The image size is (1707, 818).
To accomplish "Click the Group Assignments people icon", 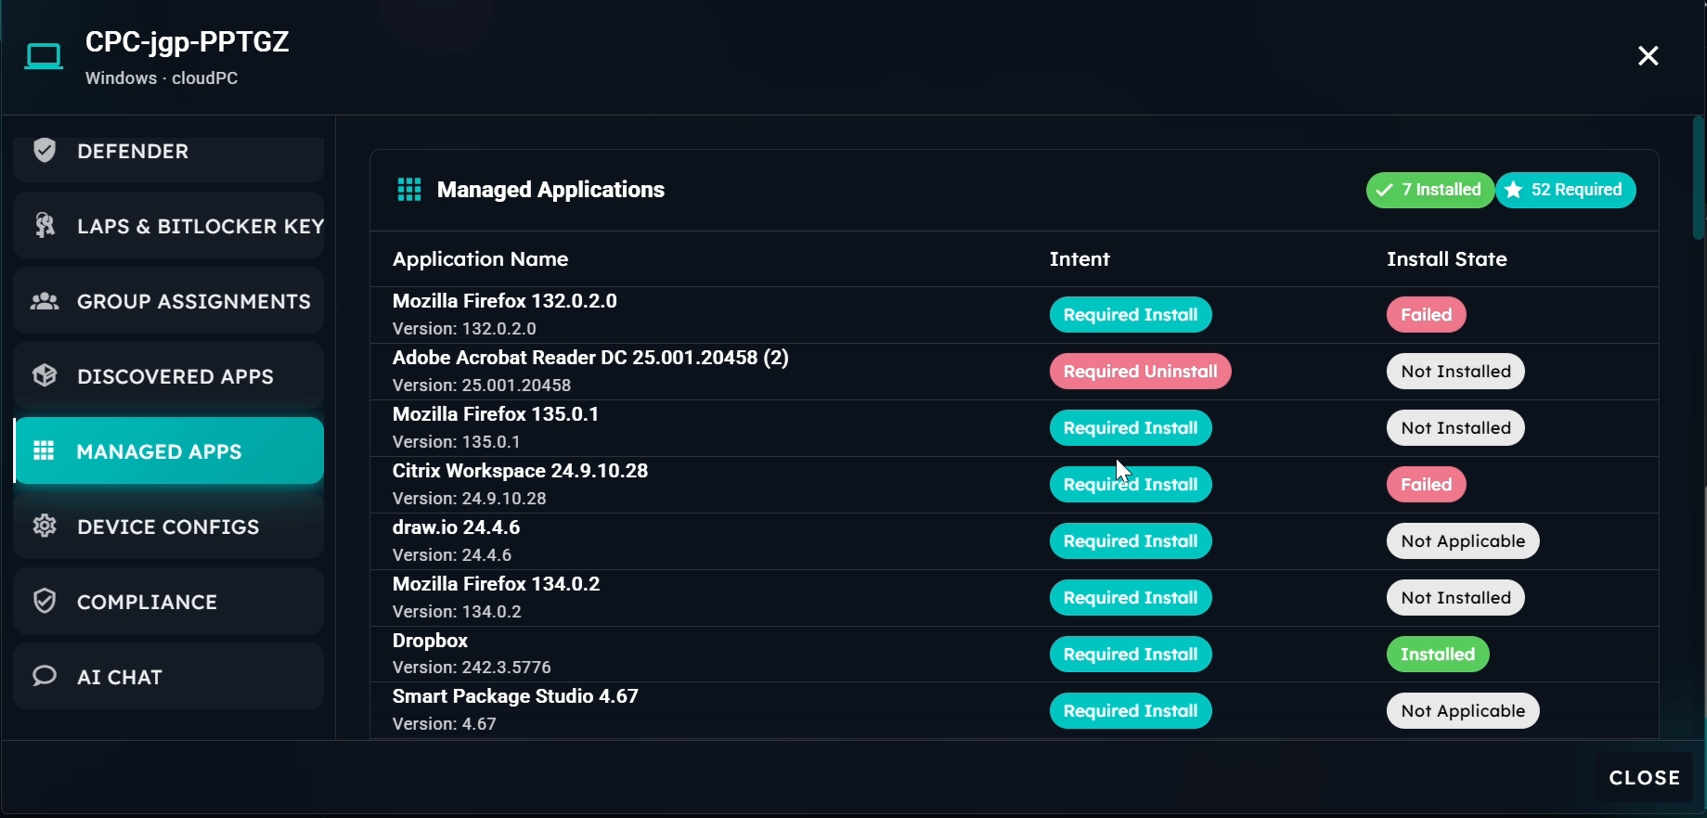I will click(x=44, y=301).
